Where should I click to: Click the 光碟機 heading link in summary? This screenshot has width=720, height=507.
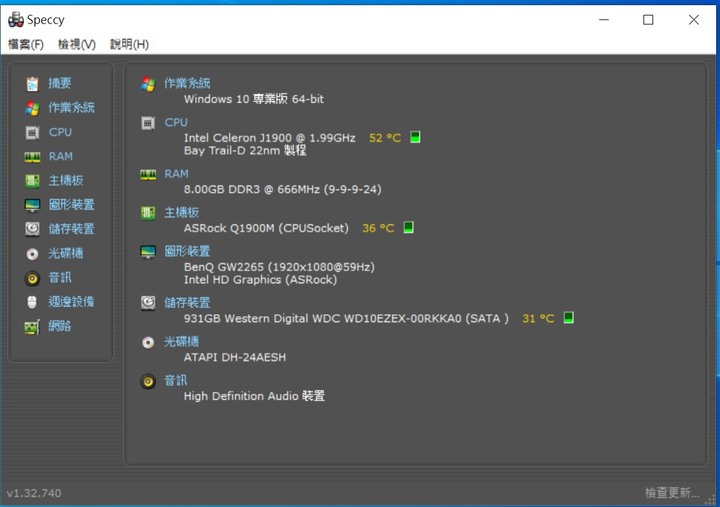182,342
